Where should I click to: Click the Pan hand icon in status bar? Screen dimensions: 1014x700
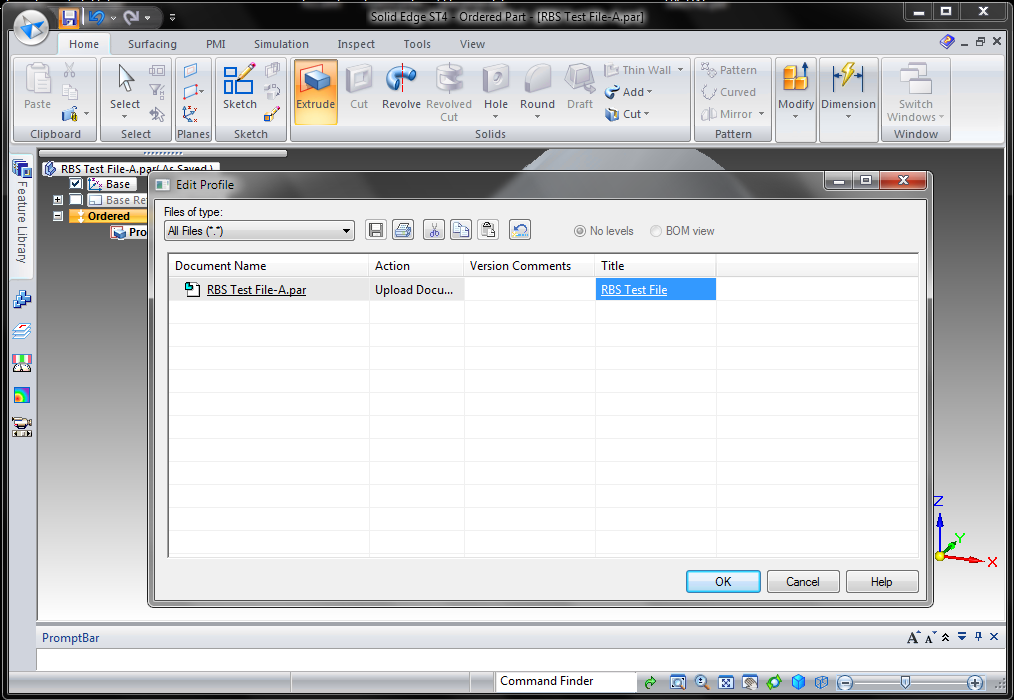[x=750, y=682]
